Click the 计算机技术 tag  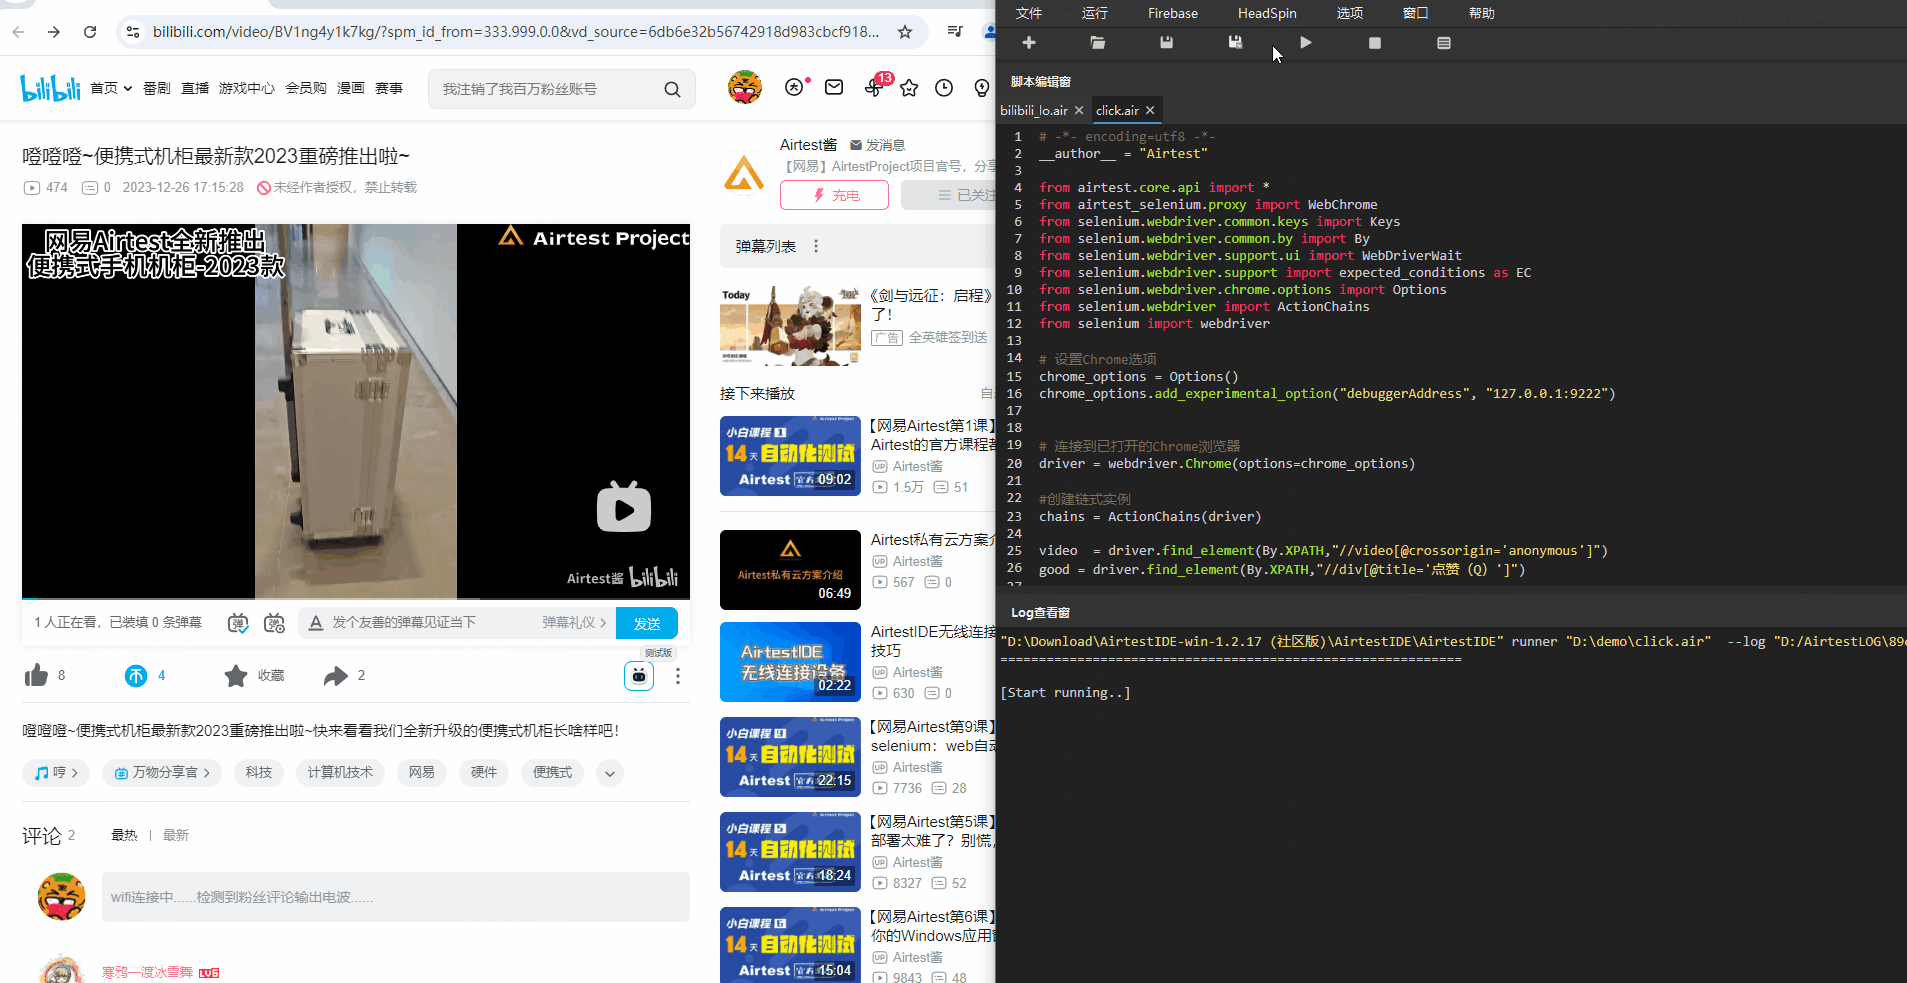coord(340,772)
